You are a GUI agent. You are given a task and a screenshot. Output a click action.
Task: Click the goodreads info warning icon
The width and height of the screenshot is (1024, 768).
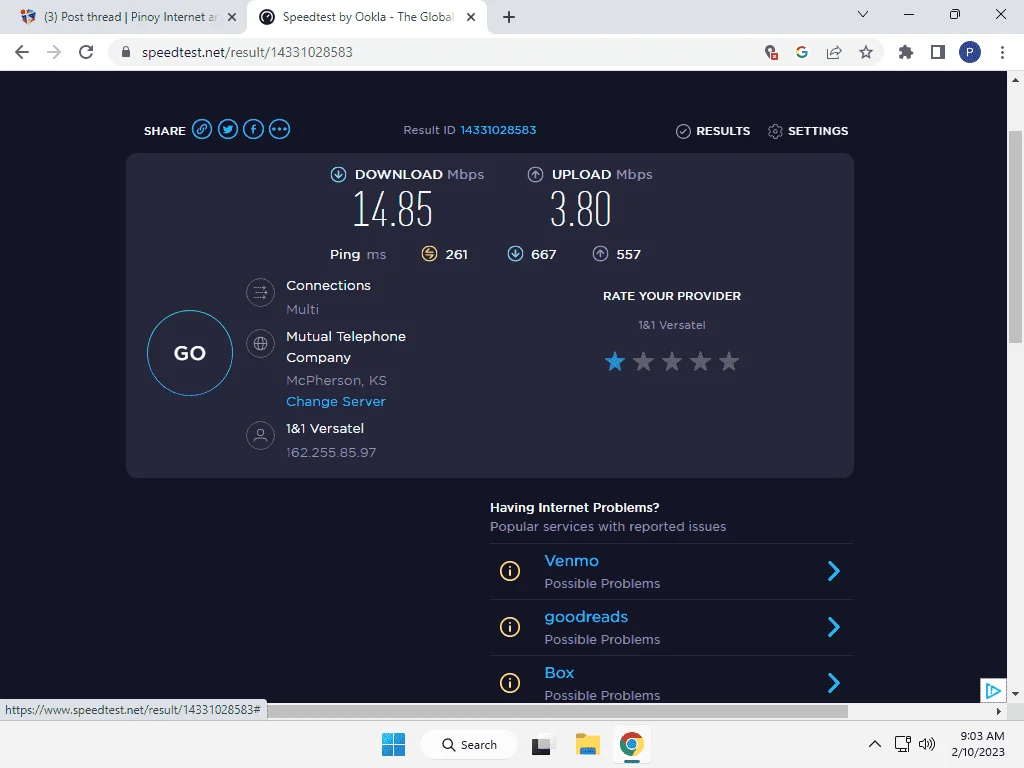point(510,627)
